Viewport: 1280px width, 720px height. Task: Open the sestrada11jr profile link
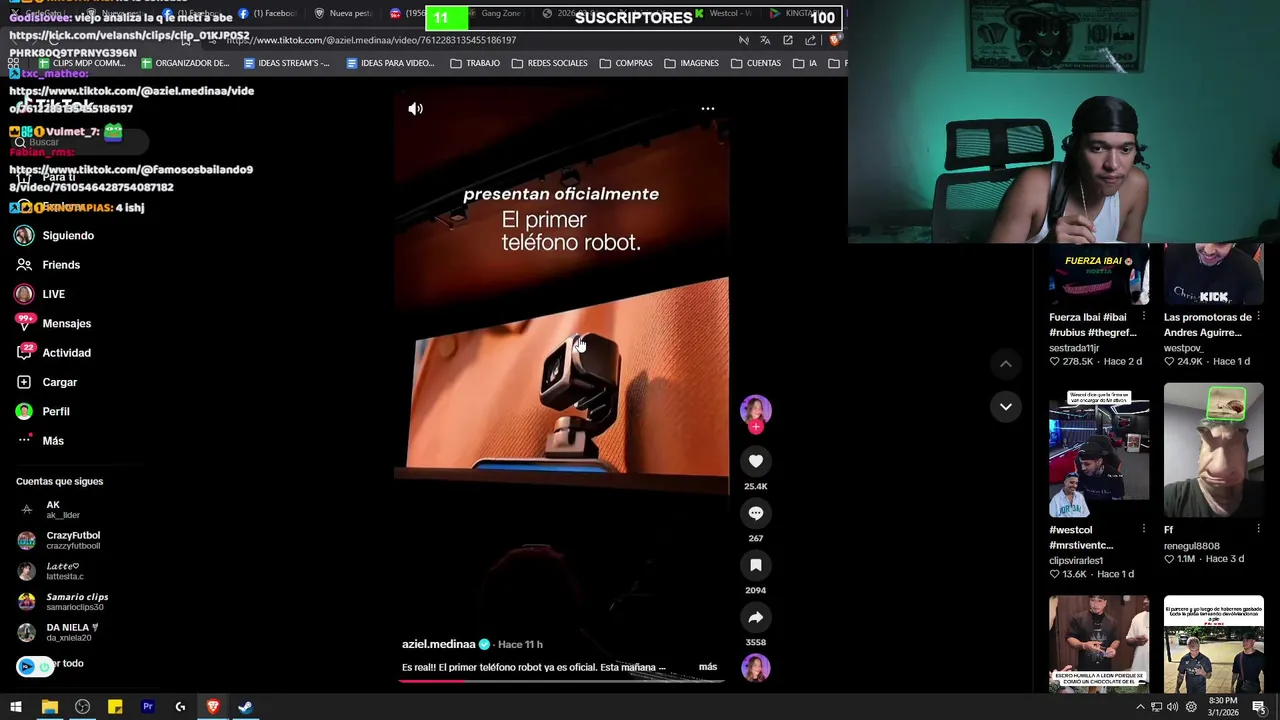coord(1074,348)
